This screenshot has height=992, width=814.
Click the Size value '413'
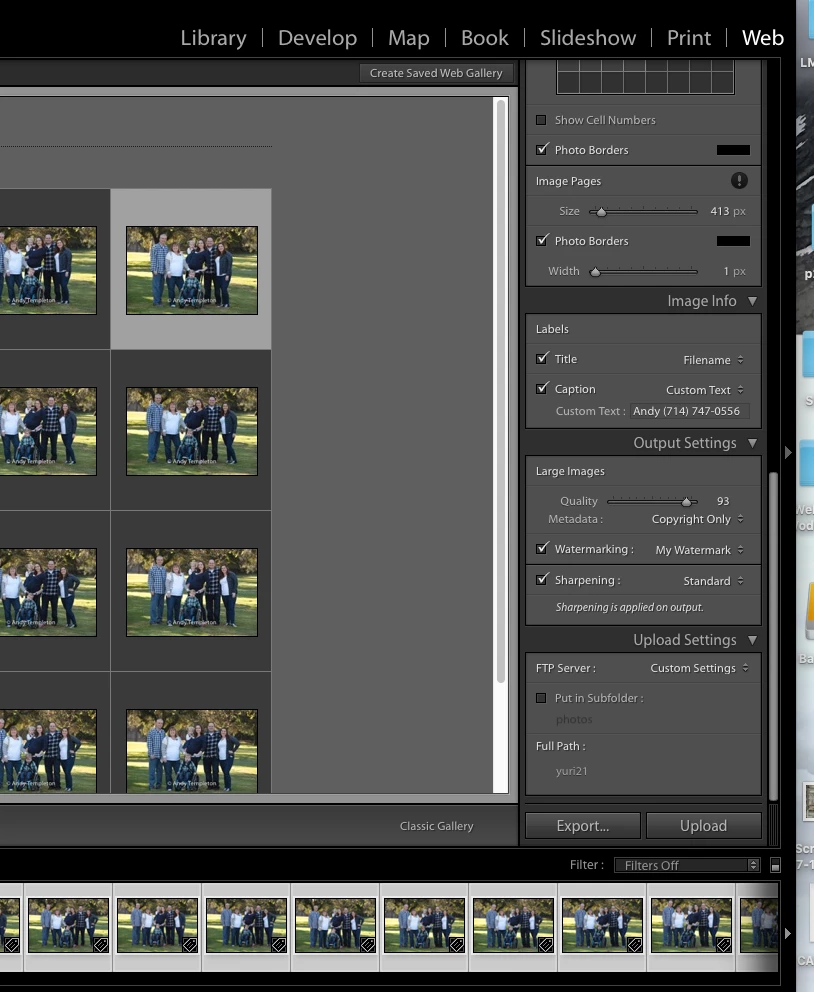pyautogui.click(x=720, y=211)
